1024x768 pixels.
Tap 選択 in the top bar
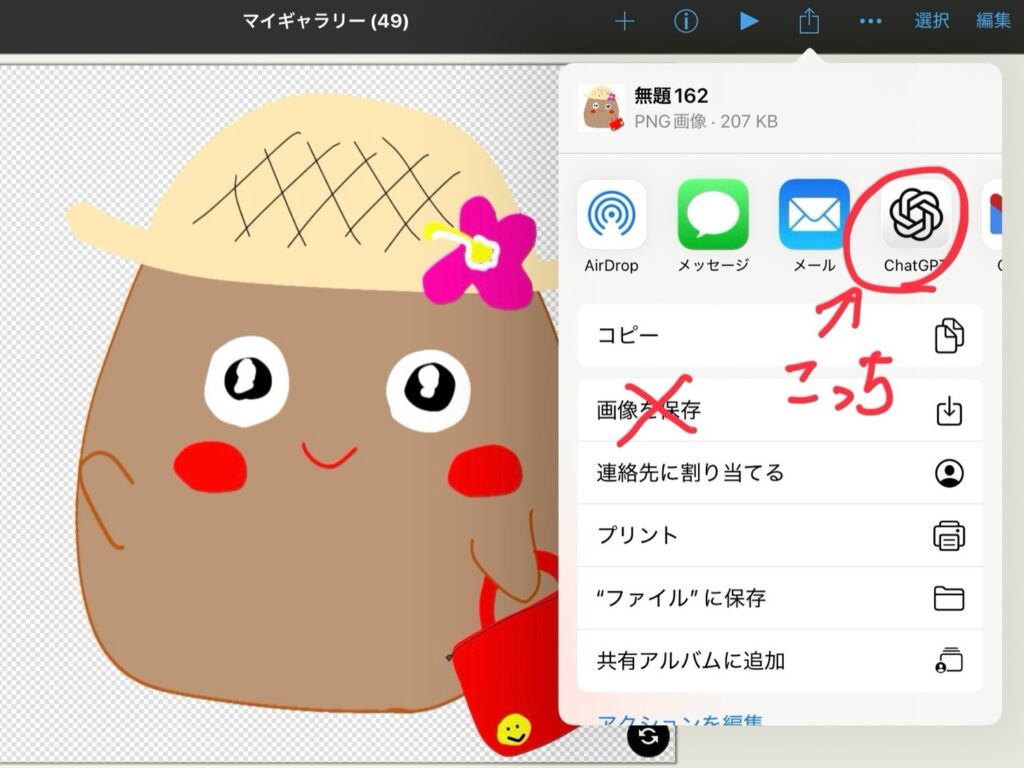pos(932,21)
